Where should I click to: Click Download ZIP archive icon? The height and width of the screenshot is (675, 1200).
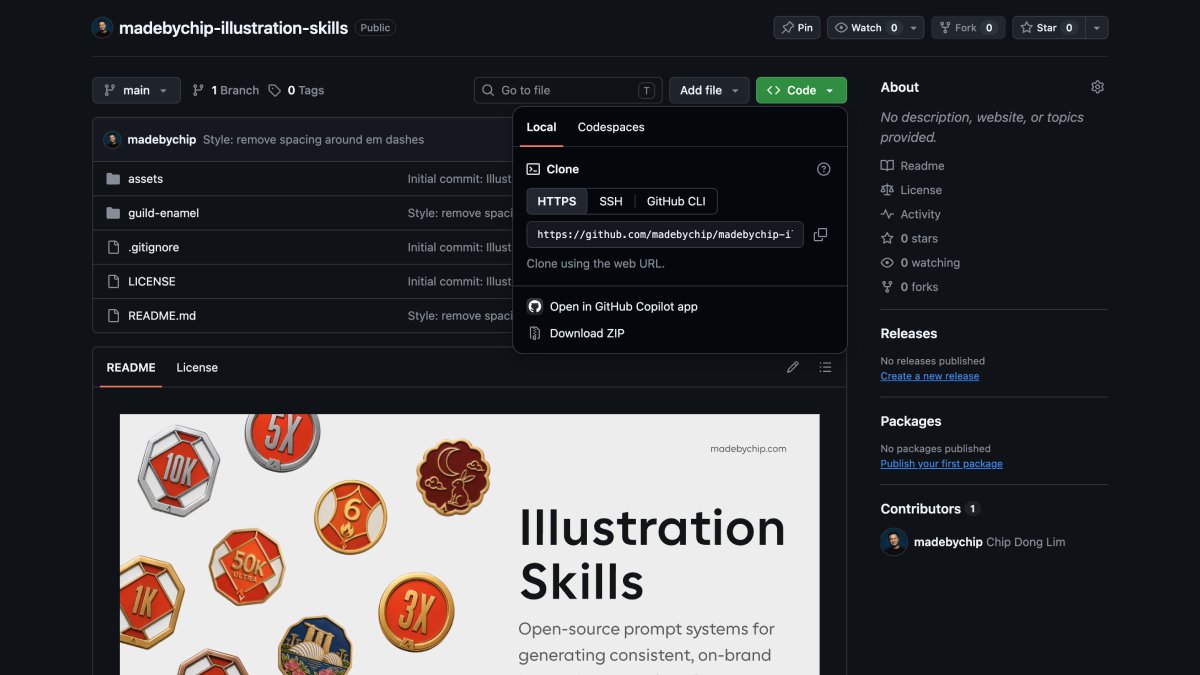pos(535,333)
